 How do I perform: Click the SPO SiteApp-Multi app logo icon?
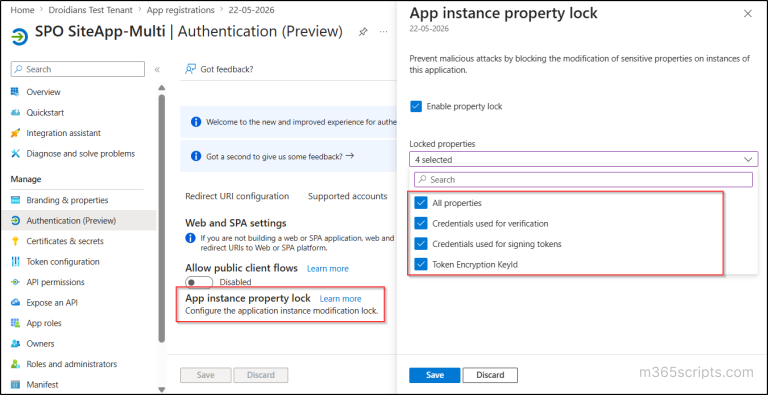click(x=20, y=36)
